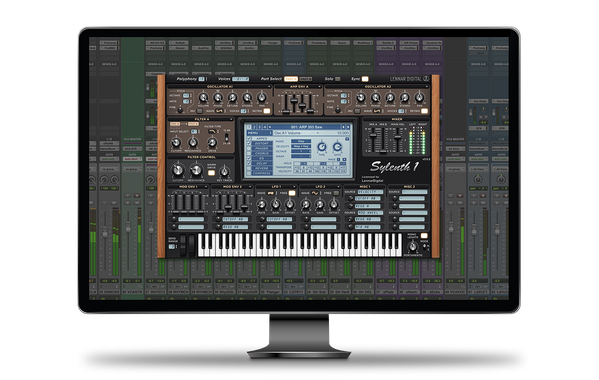
Task: Toggle the Sync button
Action: [365, 79]
